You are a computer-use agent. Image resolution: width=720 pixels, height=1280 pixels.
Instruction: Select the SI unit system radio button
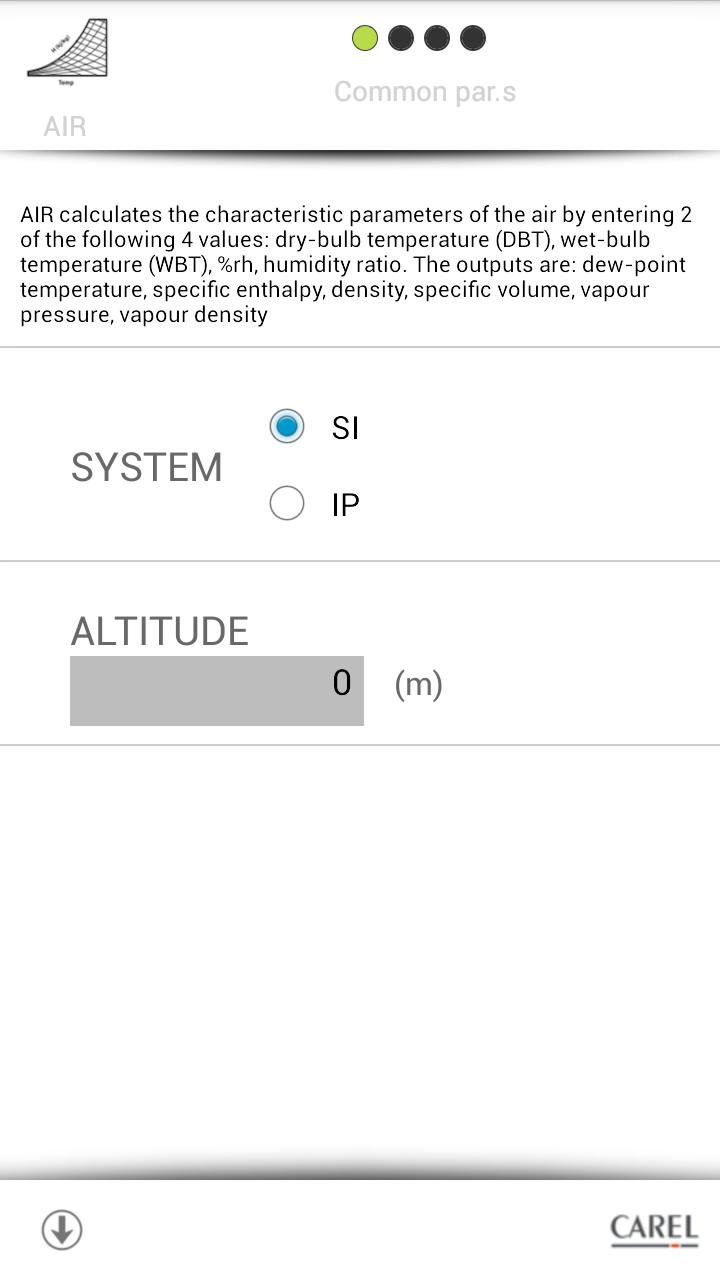coord(287,427)
